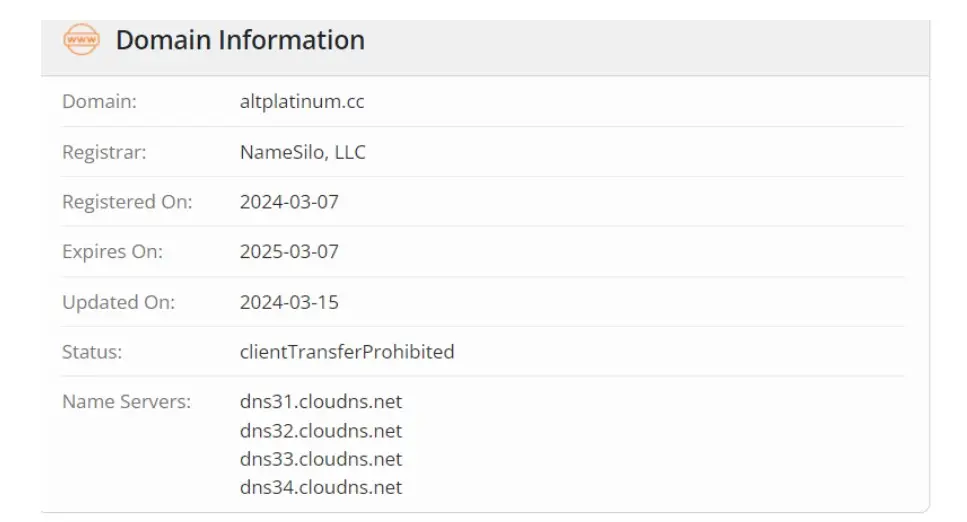967x522 pixels.
Task: Click the Domain Information heading
Action: click(240, 40)
